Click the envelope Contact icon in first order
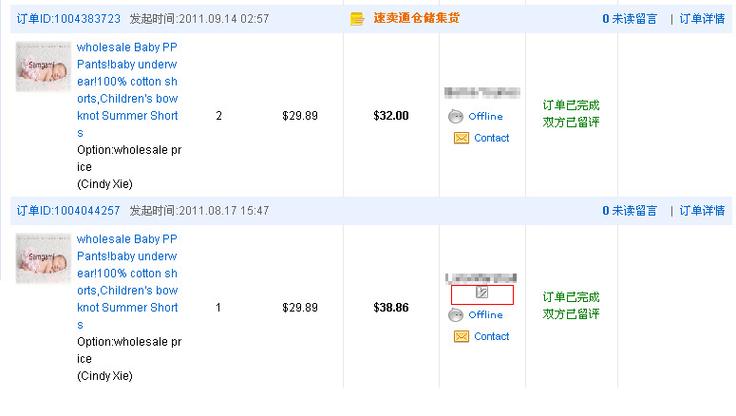736x416 pixels. [461, 138]
